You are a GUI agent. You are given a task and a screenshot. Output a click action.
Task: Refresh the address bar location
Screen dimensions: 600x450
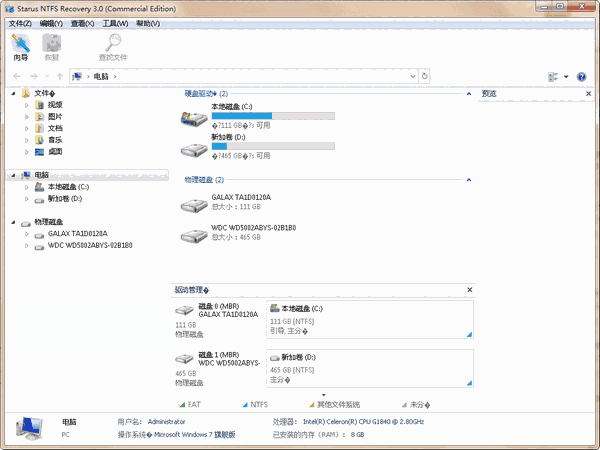click(424, 77)
